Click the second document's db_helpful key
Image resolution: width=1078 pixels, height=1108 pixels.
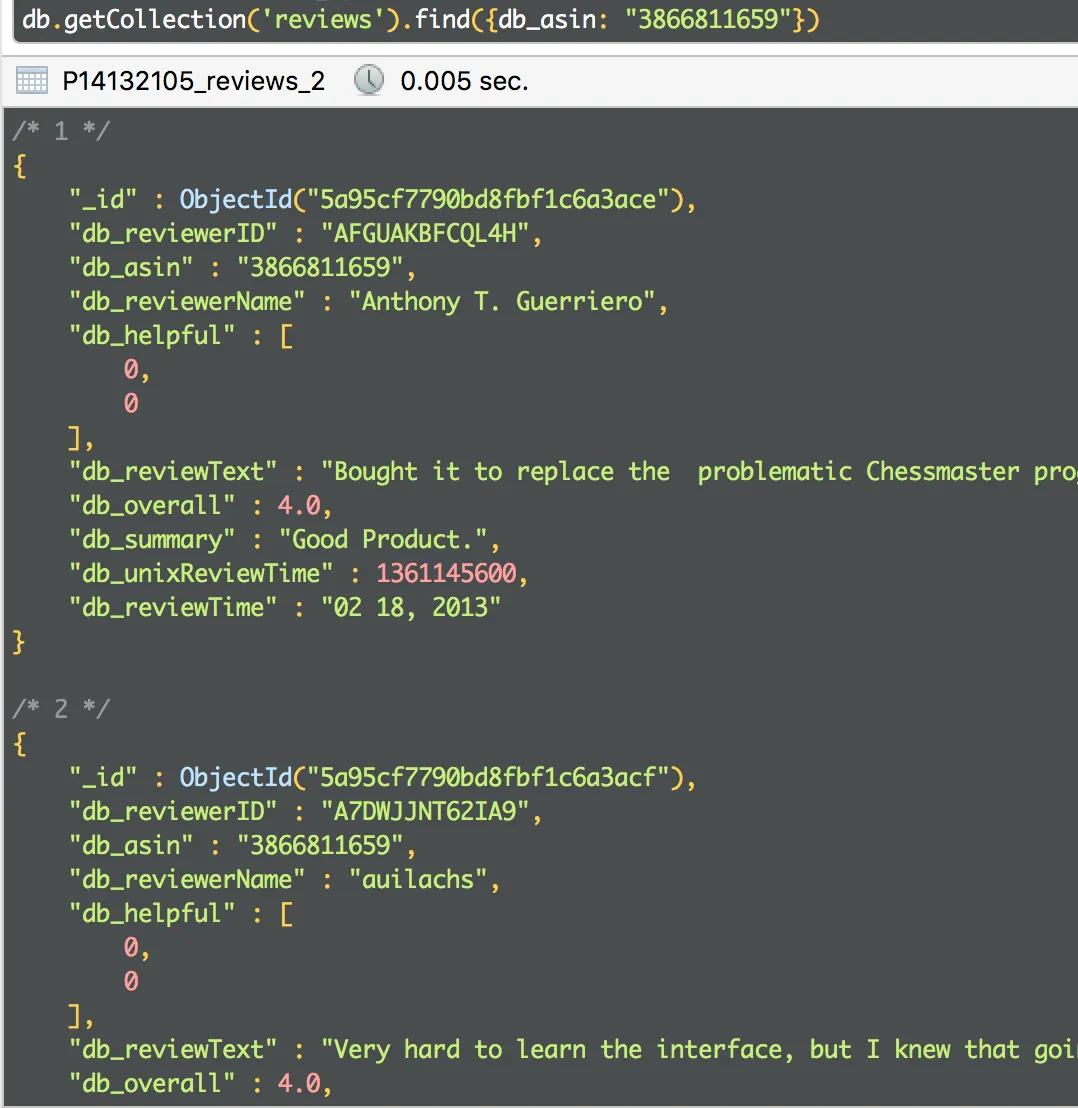(152, 914)
